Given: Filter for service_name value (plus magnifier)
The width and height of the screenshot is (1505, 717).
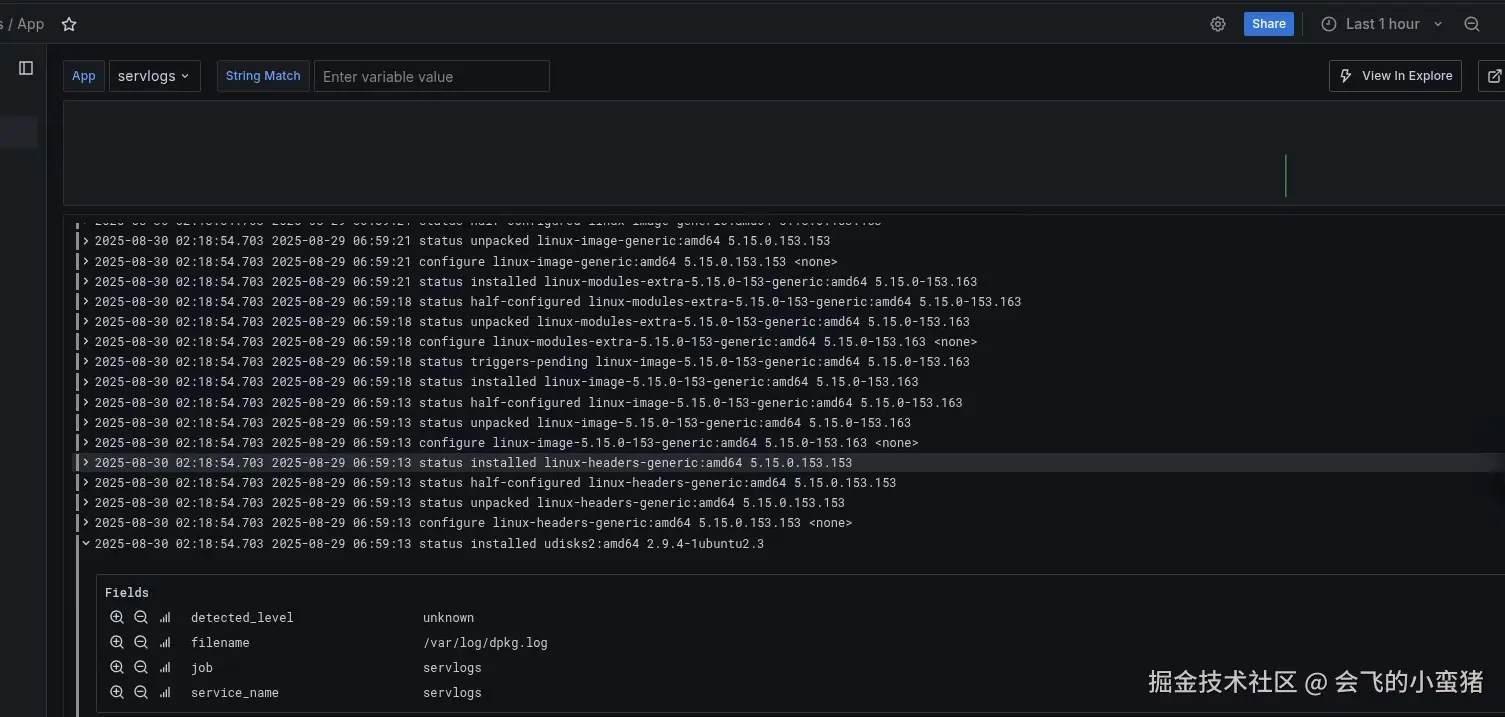Looking at the screenshot, I should pyautogui.click(x=117, y=692).
